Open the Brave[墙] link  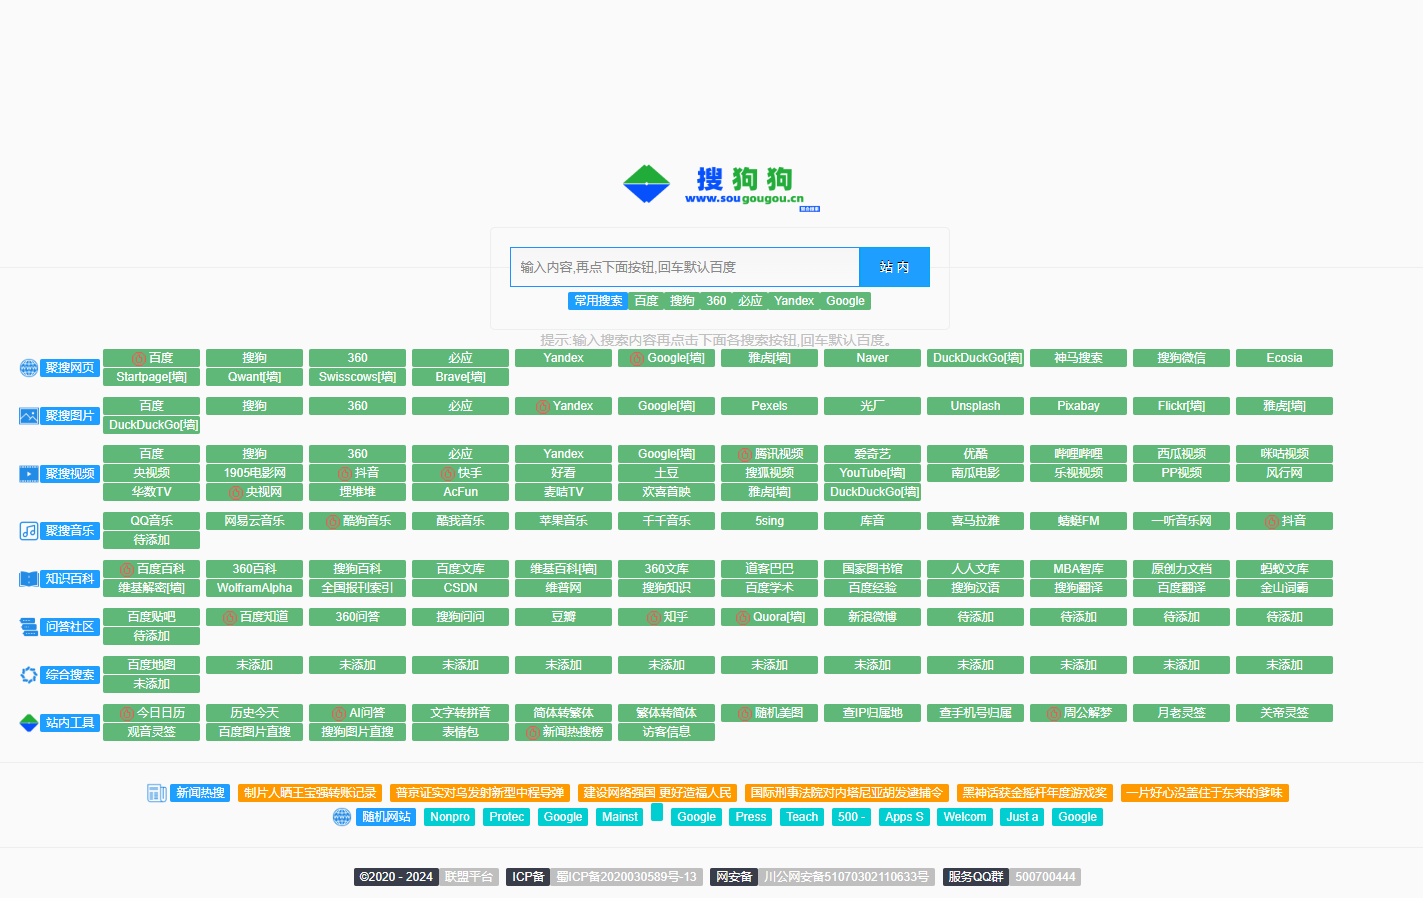[460, 377]
